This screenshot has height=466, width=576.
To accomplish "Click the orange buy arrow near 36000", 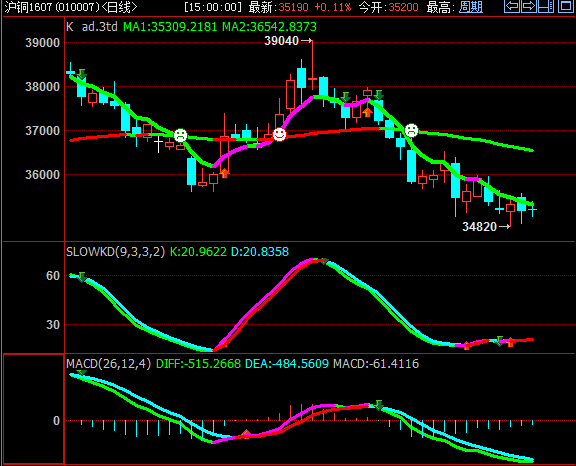I will pyautogui.click(x=224, y=173).
